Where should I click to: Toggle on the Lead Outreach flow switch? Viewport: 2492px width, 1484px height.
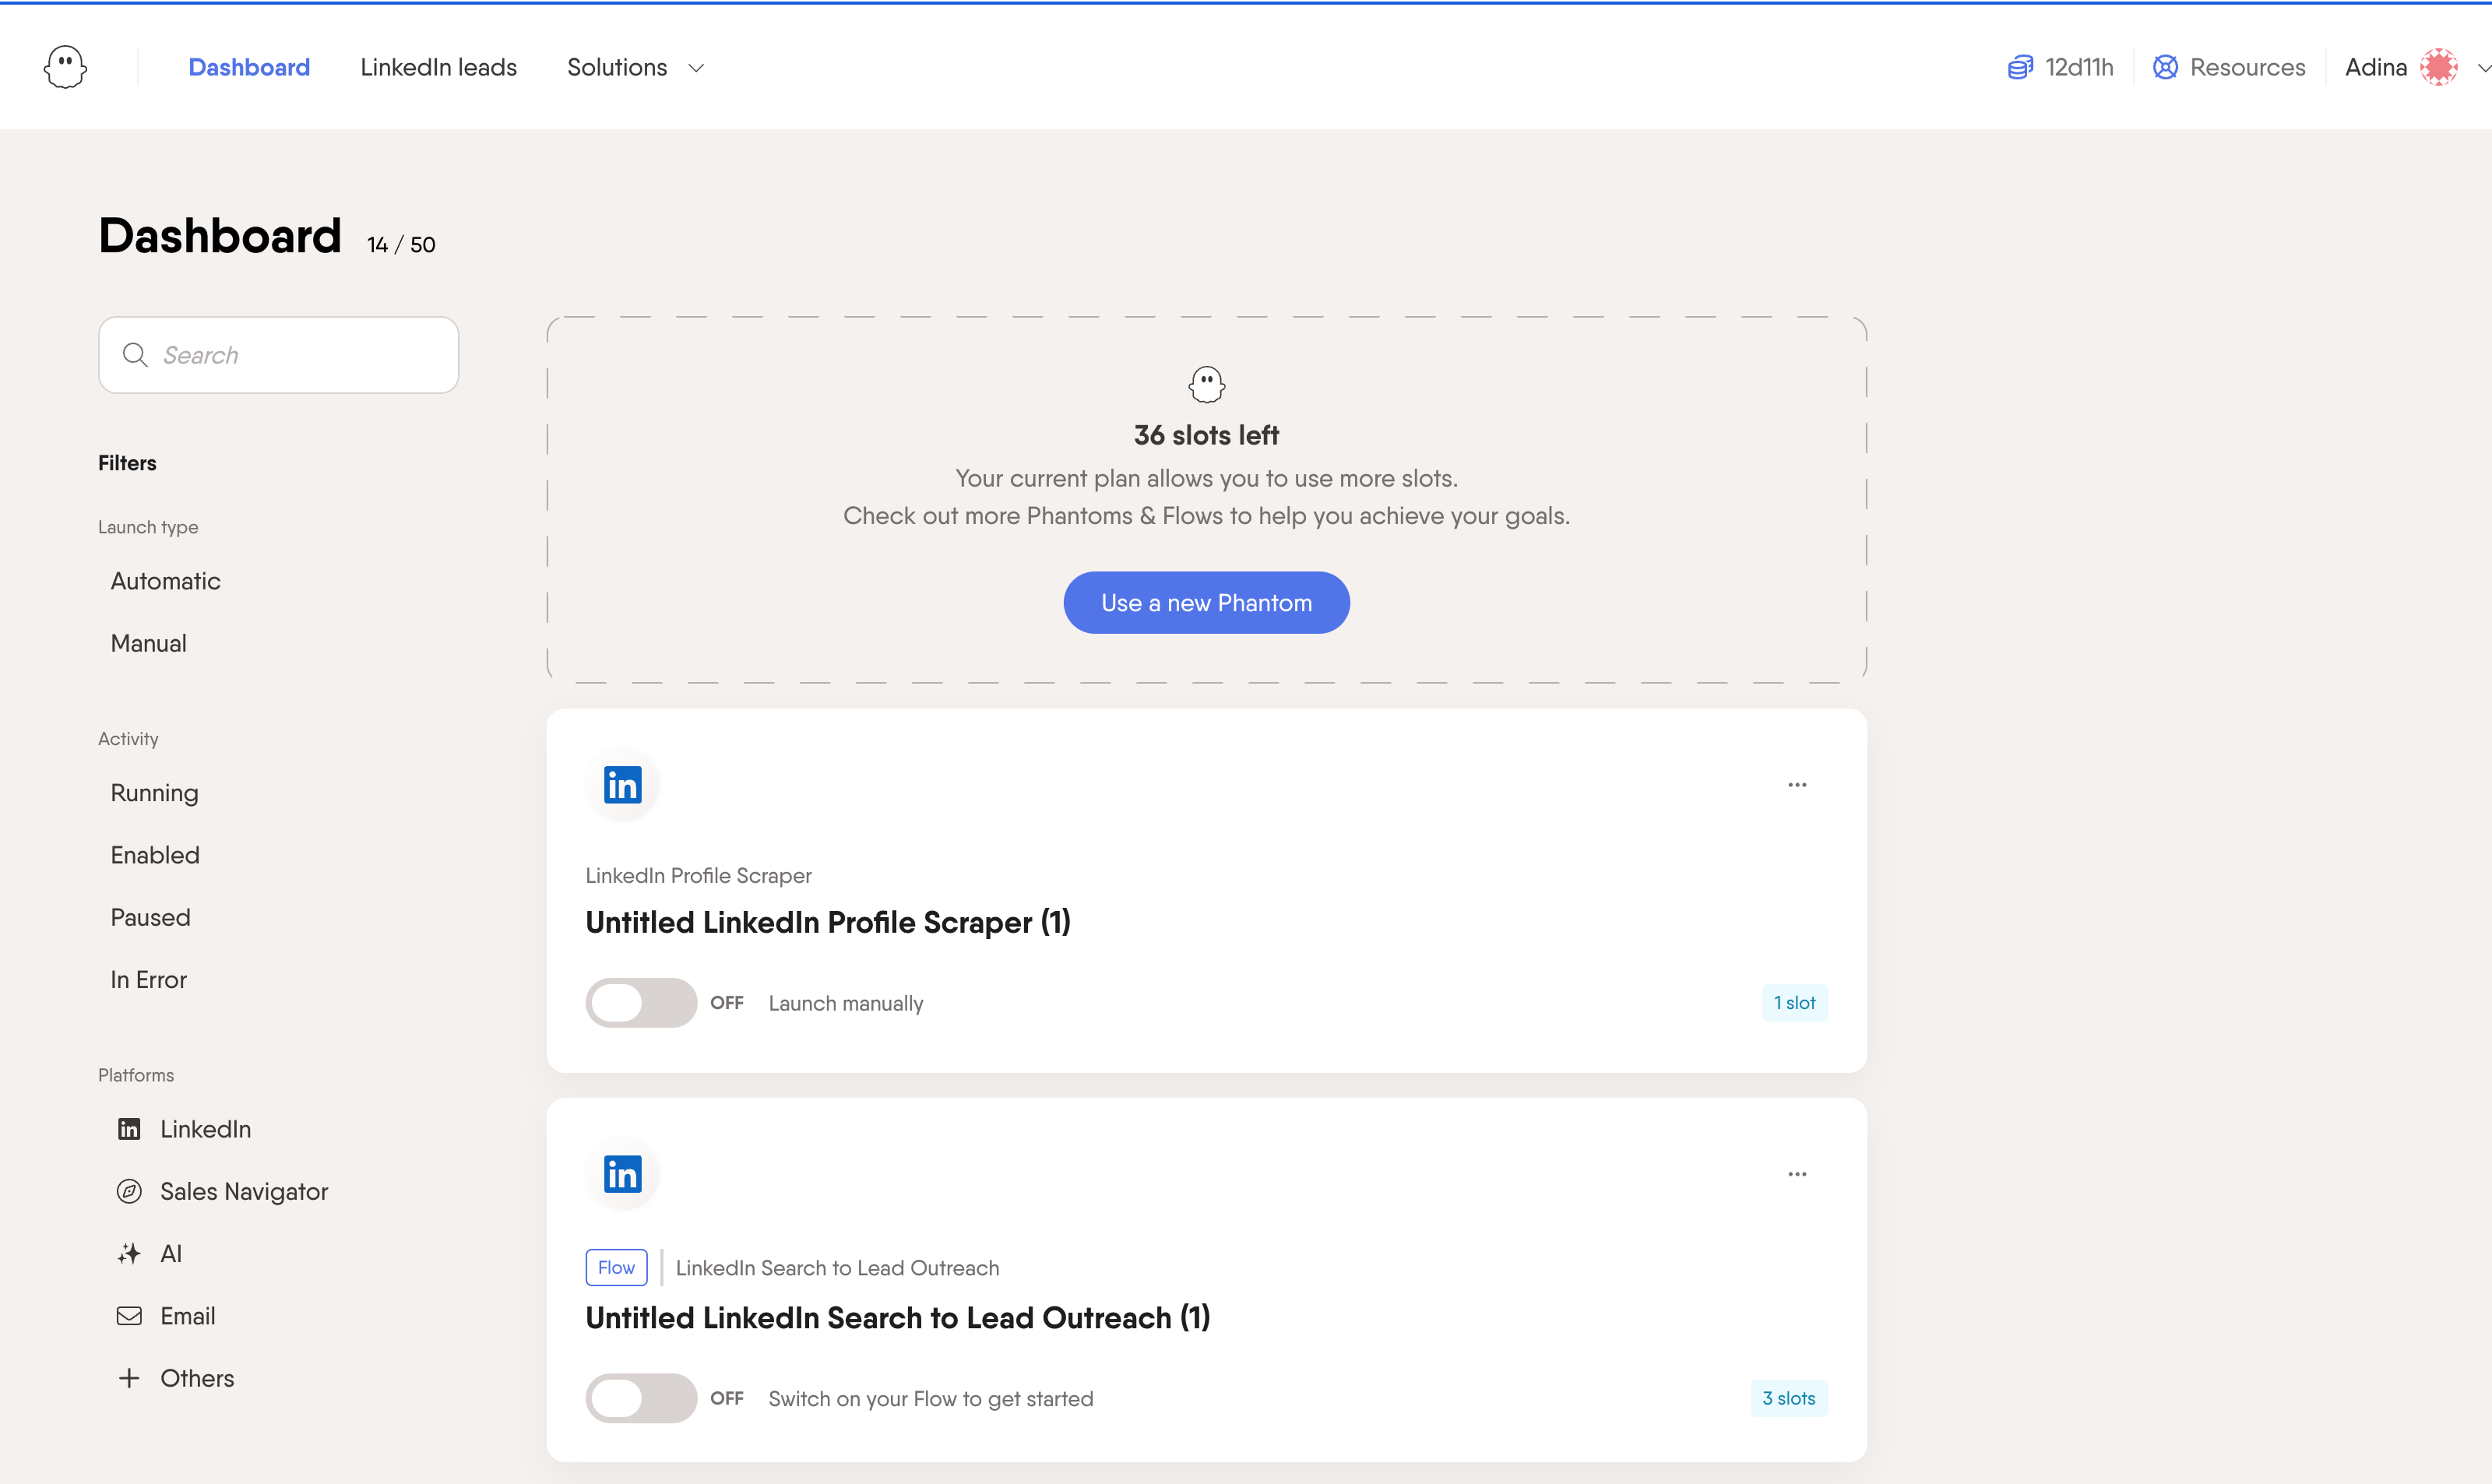(641, 1398)
